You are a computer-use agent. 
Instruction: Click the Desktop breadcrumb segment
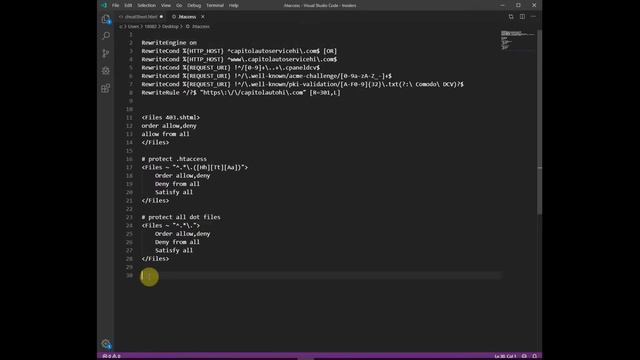170,27
